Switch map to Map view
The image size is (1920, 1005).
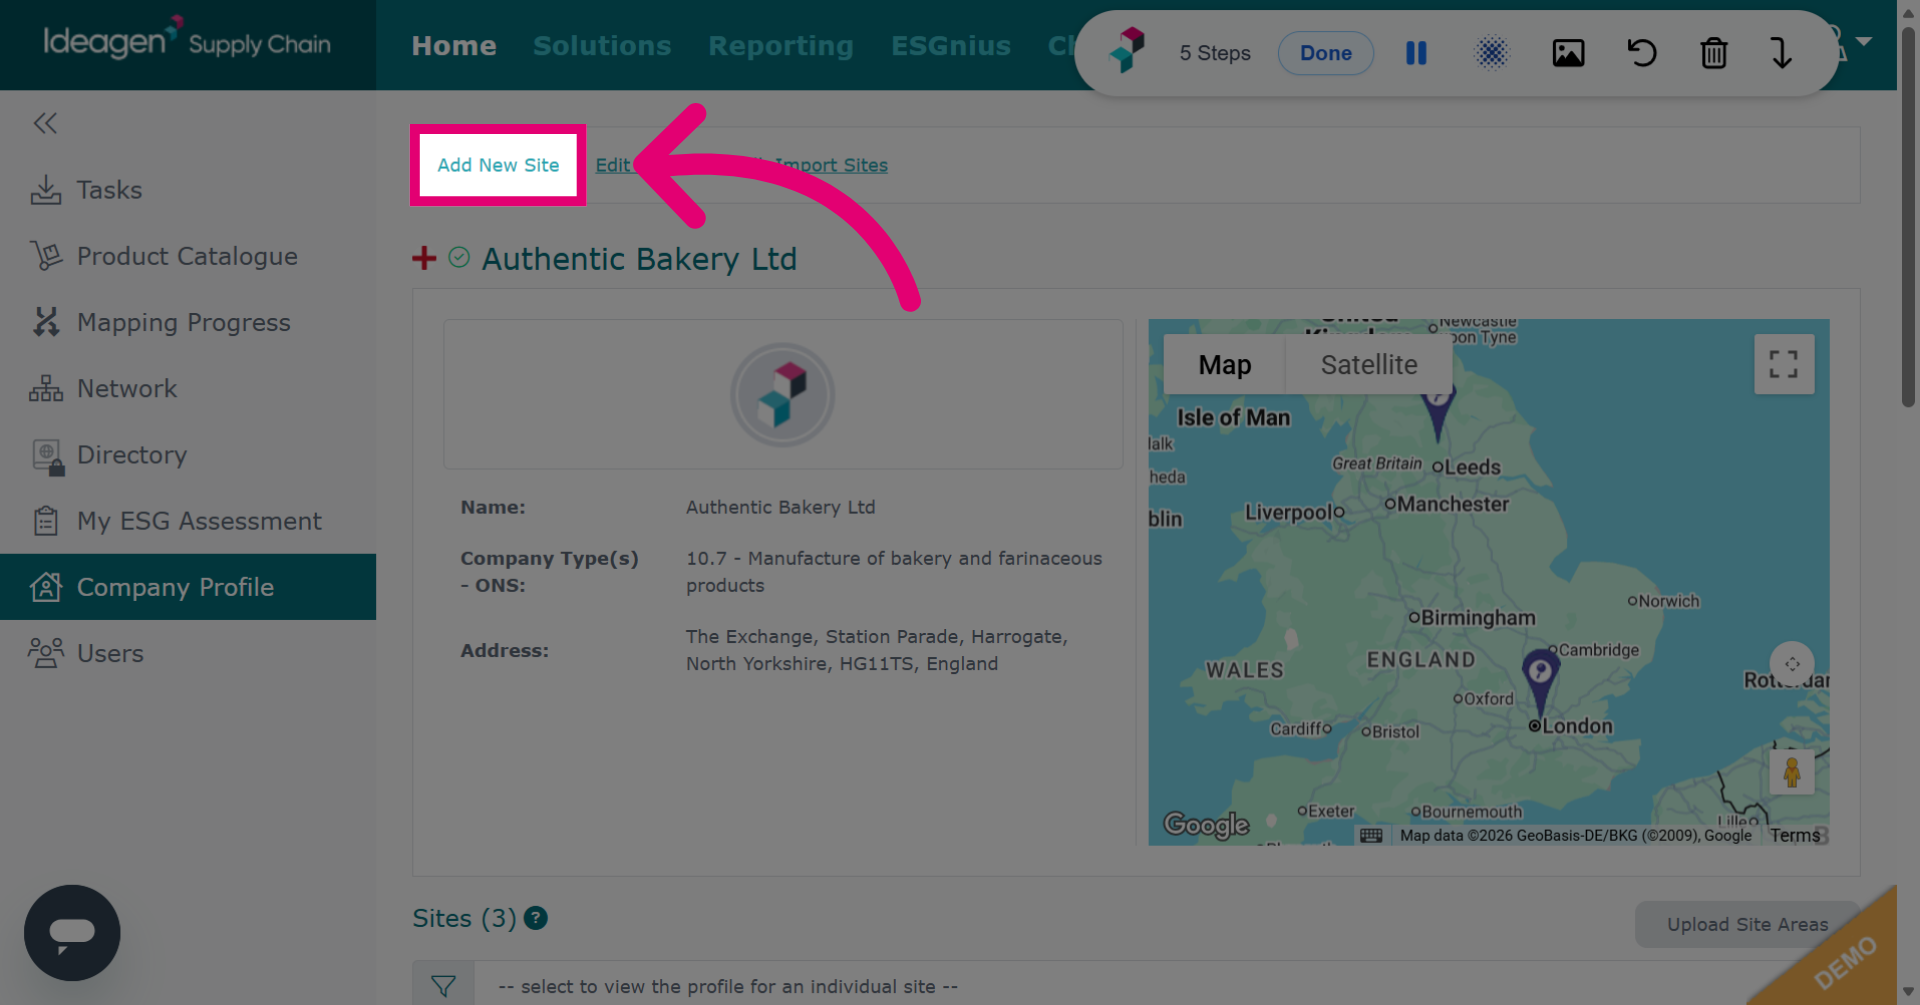click(x=1225, y=365)
